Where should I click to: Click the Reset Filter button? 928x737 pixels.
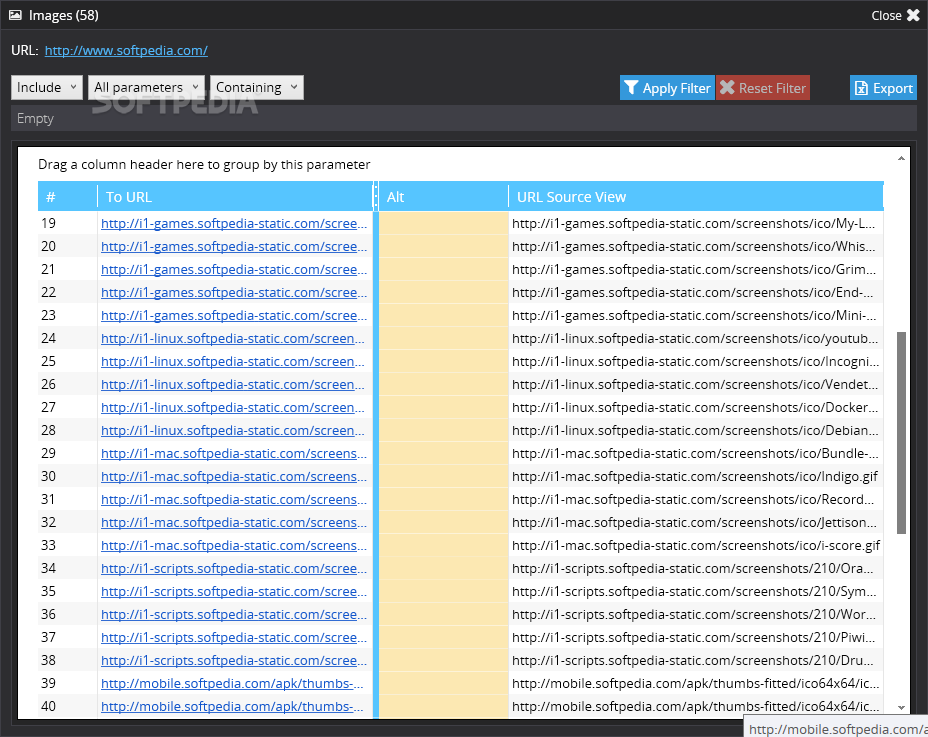(x=763, y=88)
